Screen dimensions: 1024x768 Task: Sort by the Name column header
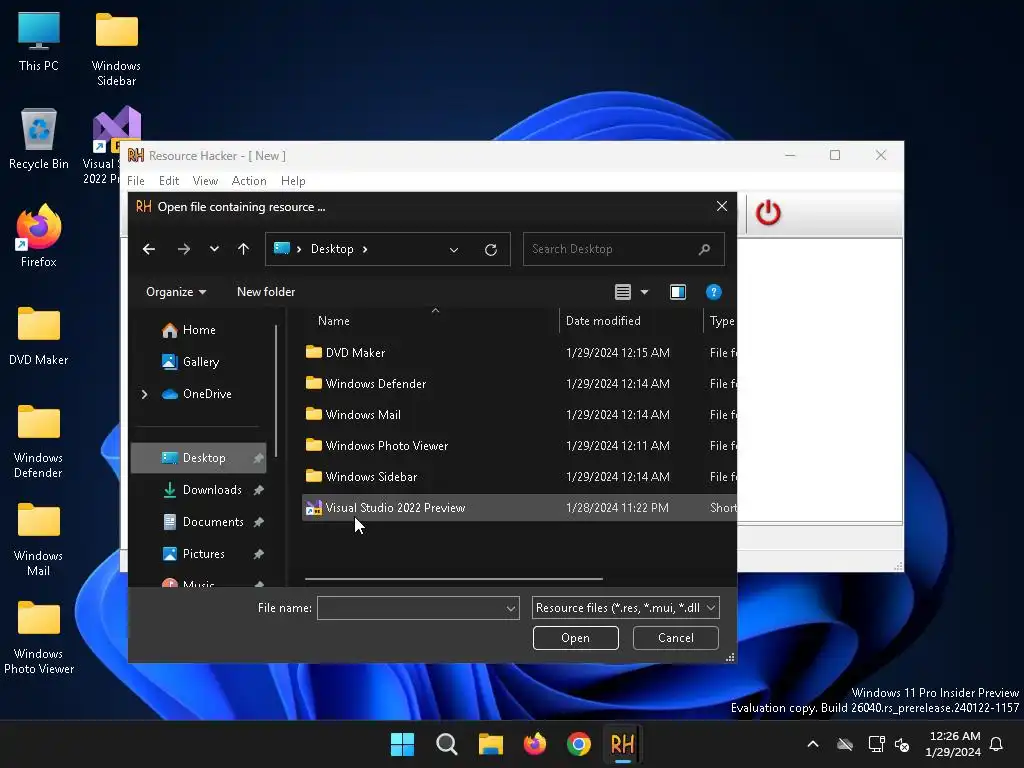point(431,321)
